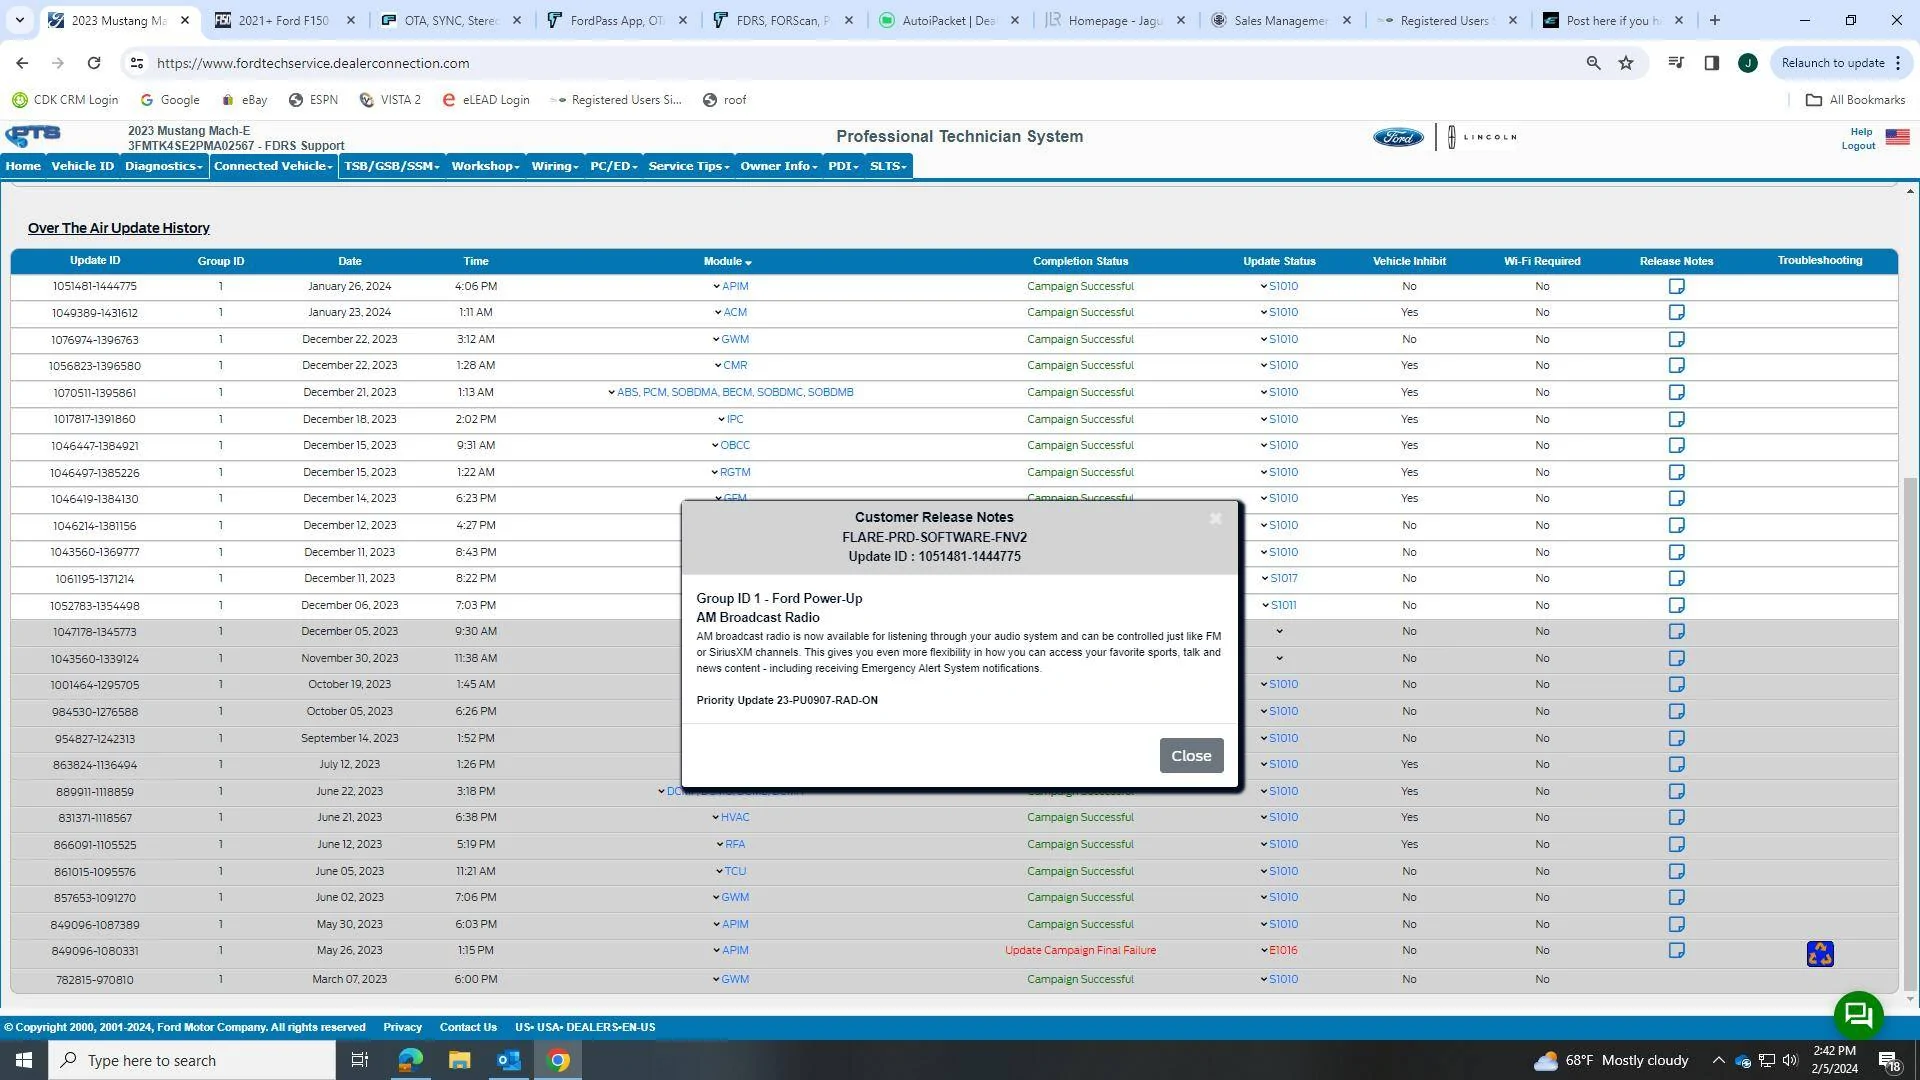Image resolution: width=1920 pixels, height=1080 pixels.
Task: Open TSB/GSB/SSM dropdown menu
Action: 391,166
